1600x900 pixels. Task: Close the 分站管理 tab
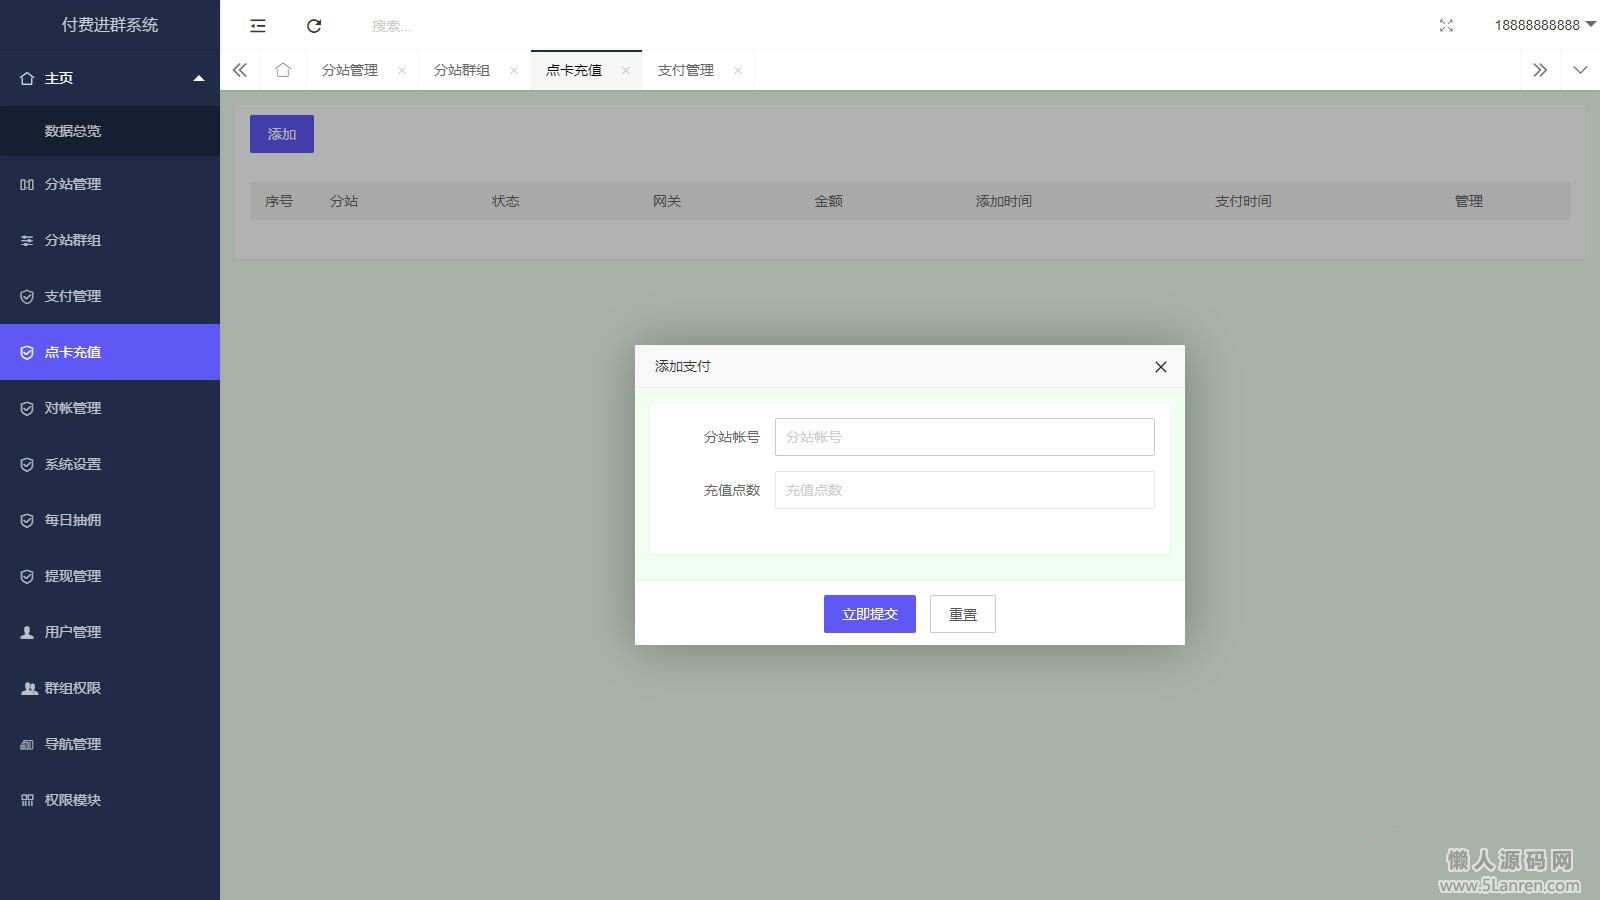pyautogui.click(x=402, y=70)
